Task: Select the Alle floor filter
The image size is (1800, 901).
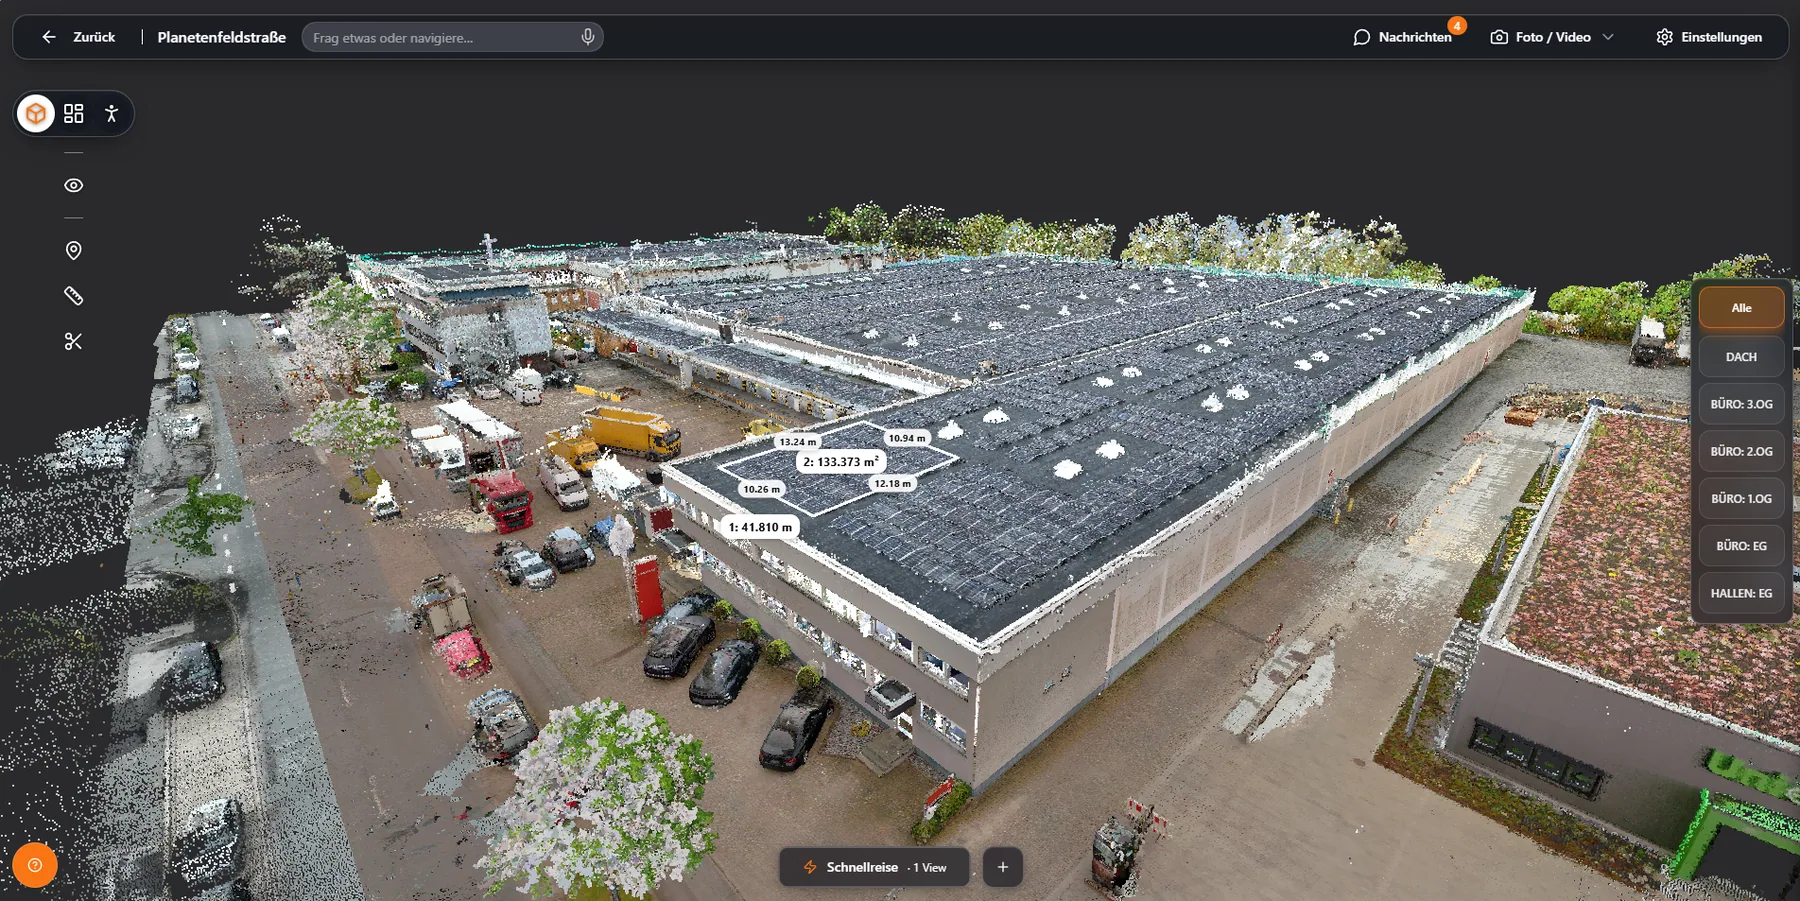Action: click(1741, 308)
